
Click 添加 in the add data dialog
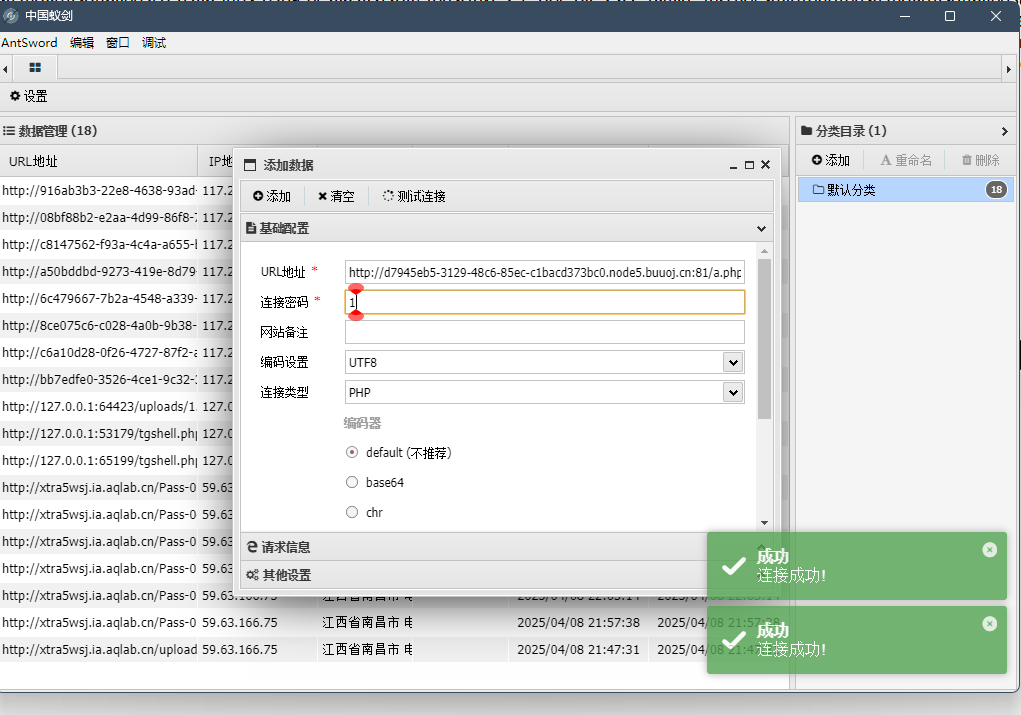coord(271,196)
